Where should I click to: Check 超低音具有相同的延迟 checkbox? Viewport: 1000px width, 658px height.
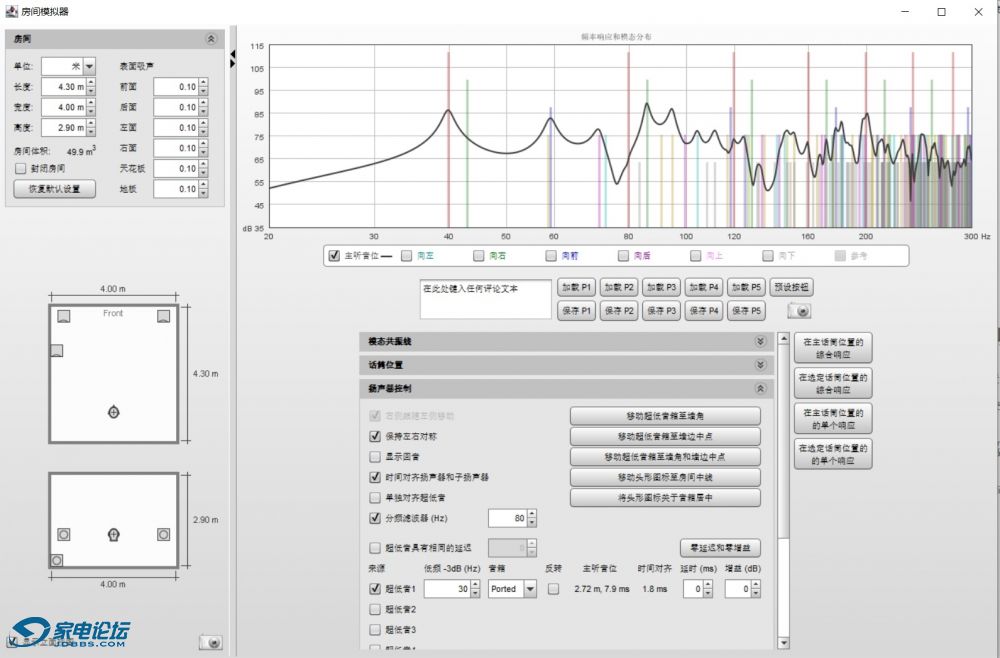(375, 548)
